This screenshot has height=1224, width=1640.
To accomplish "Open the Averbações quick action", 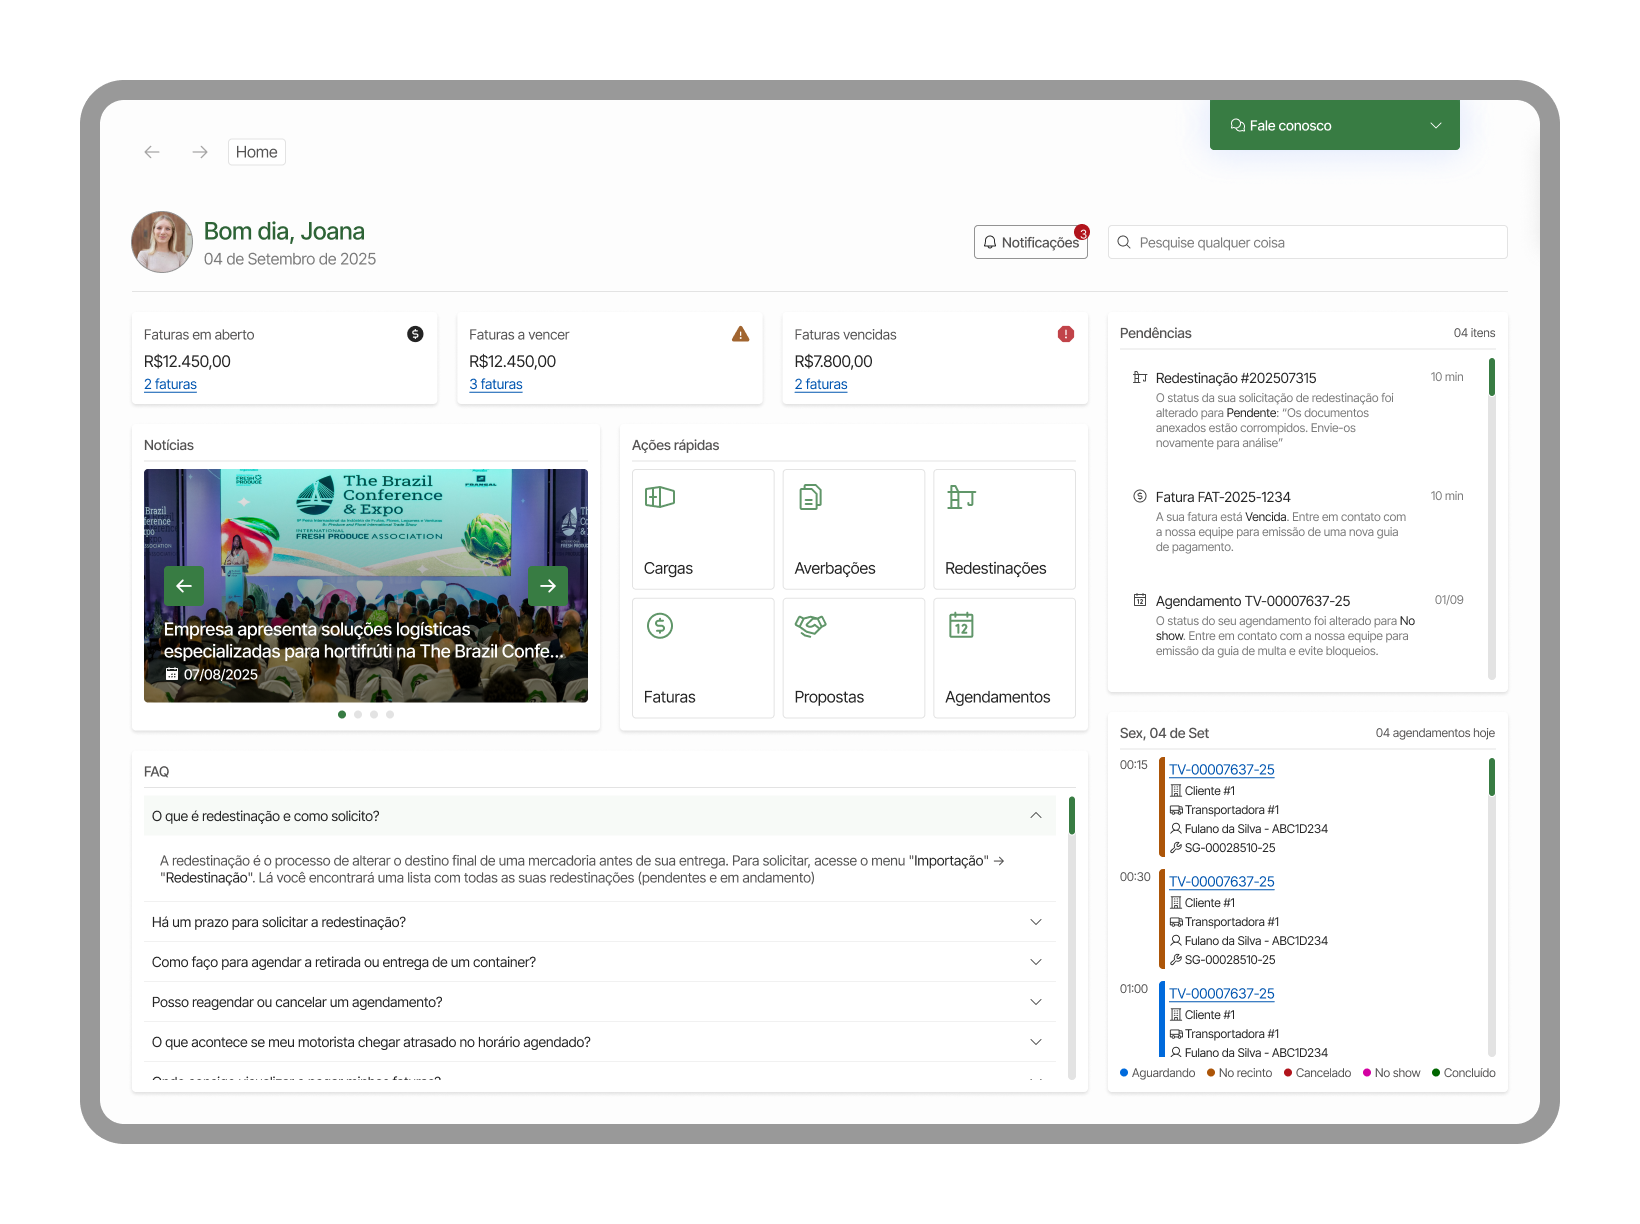I will (854, 529).
